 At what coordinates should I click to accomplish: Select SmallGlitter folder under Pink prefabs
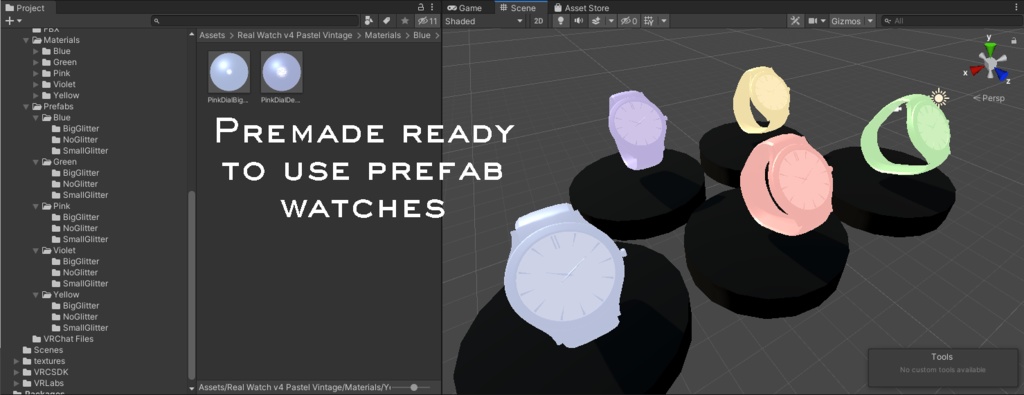80,239
